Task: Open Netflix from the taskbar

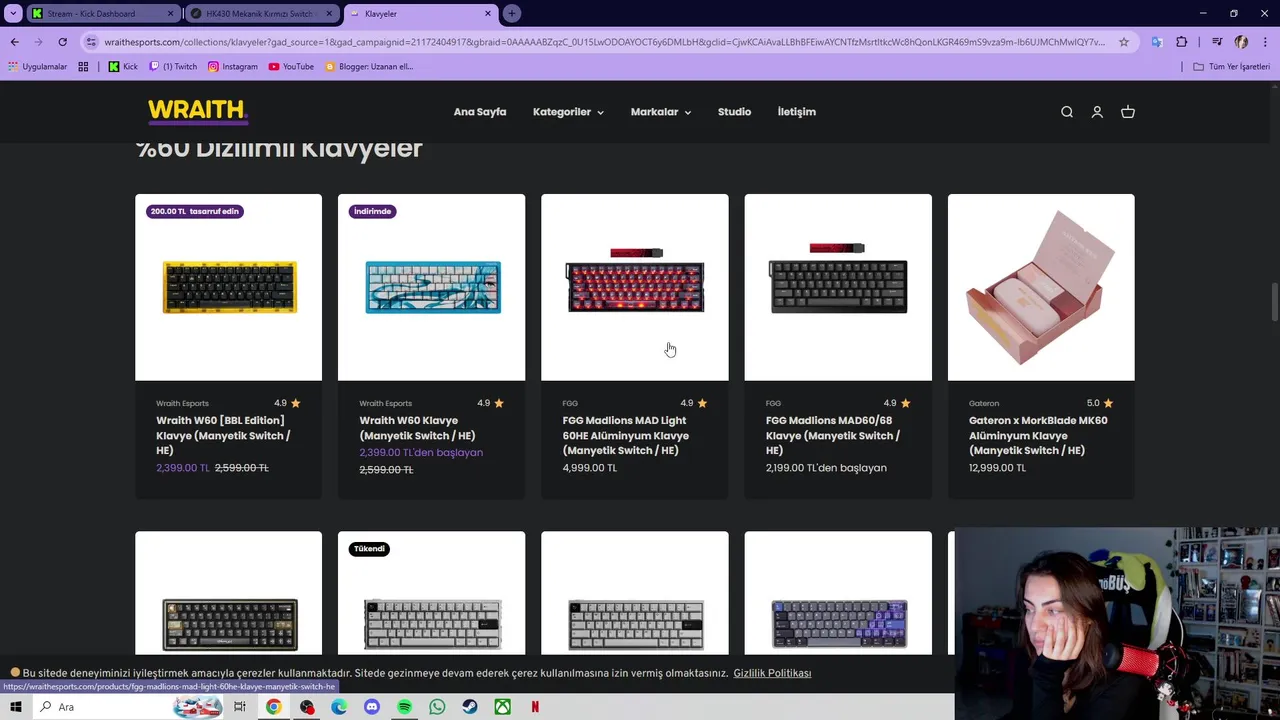Action: (x=535, y=707)
